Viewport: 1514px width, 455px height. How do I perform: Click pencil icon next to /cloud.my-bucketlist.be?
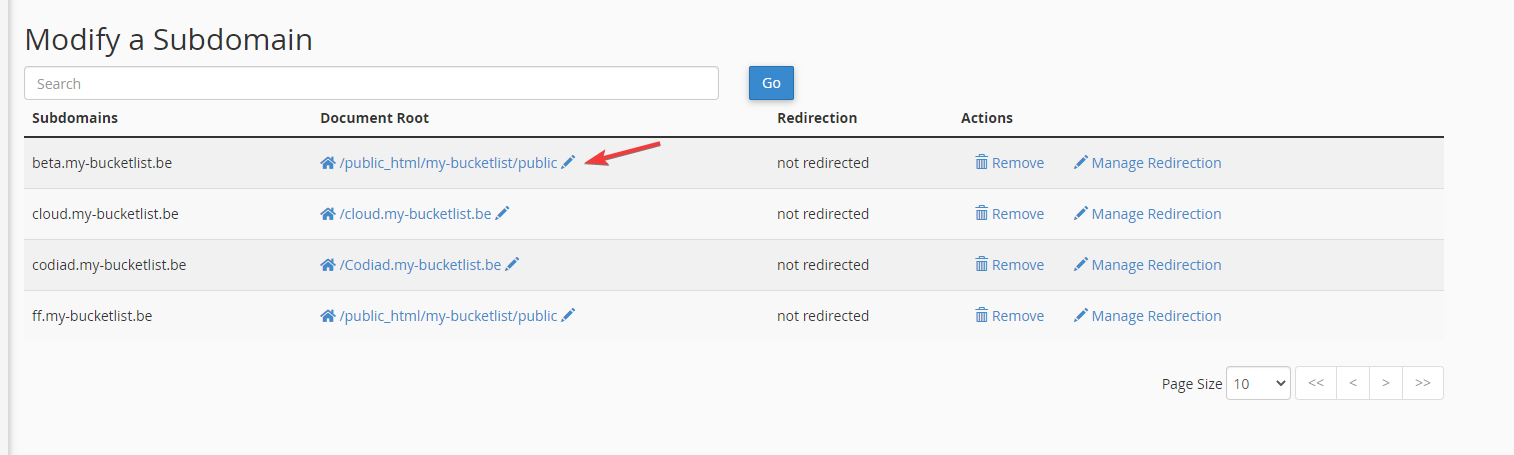tap(502, 214)
